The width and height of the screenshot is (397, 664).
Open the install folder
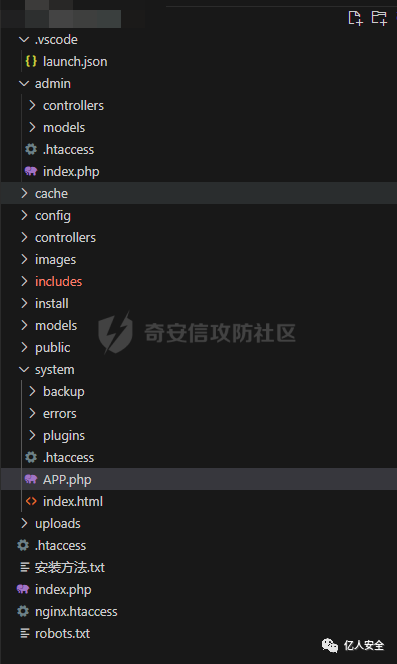click(52, 303)
